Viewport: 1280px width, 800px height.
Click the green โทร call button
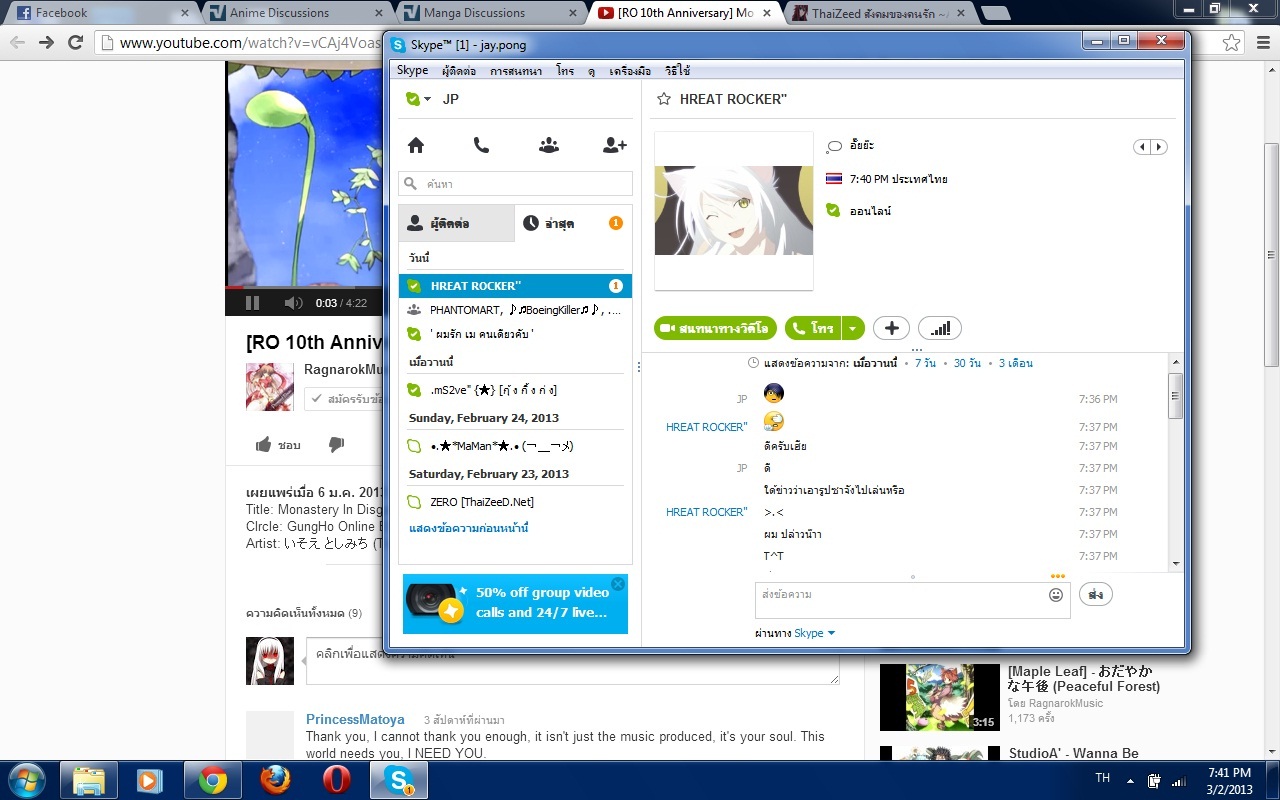click(813, 328)
